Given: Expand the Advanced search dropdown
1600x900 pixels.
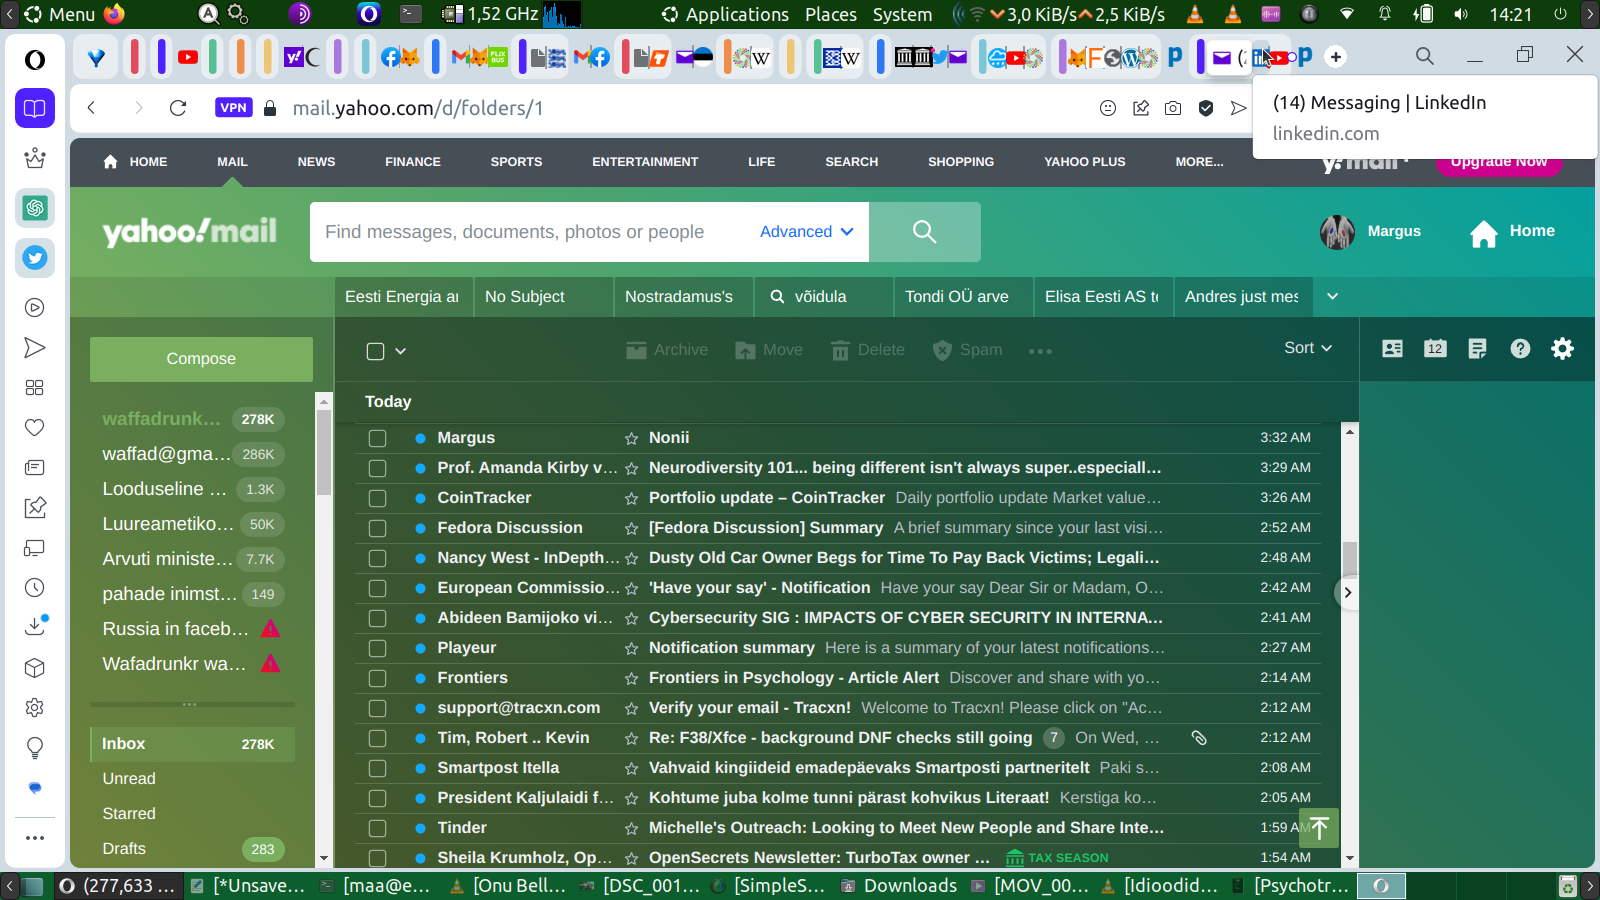Looking at the screenshot, I should pos(806,232).
